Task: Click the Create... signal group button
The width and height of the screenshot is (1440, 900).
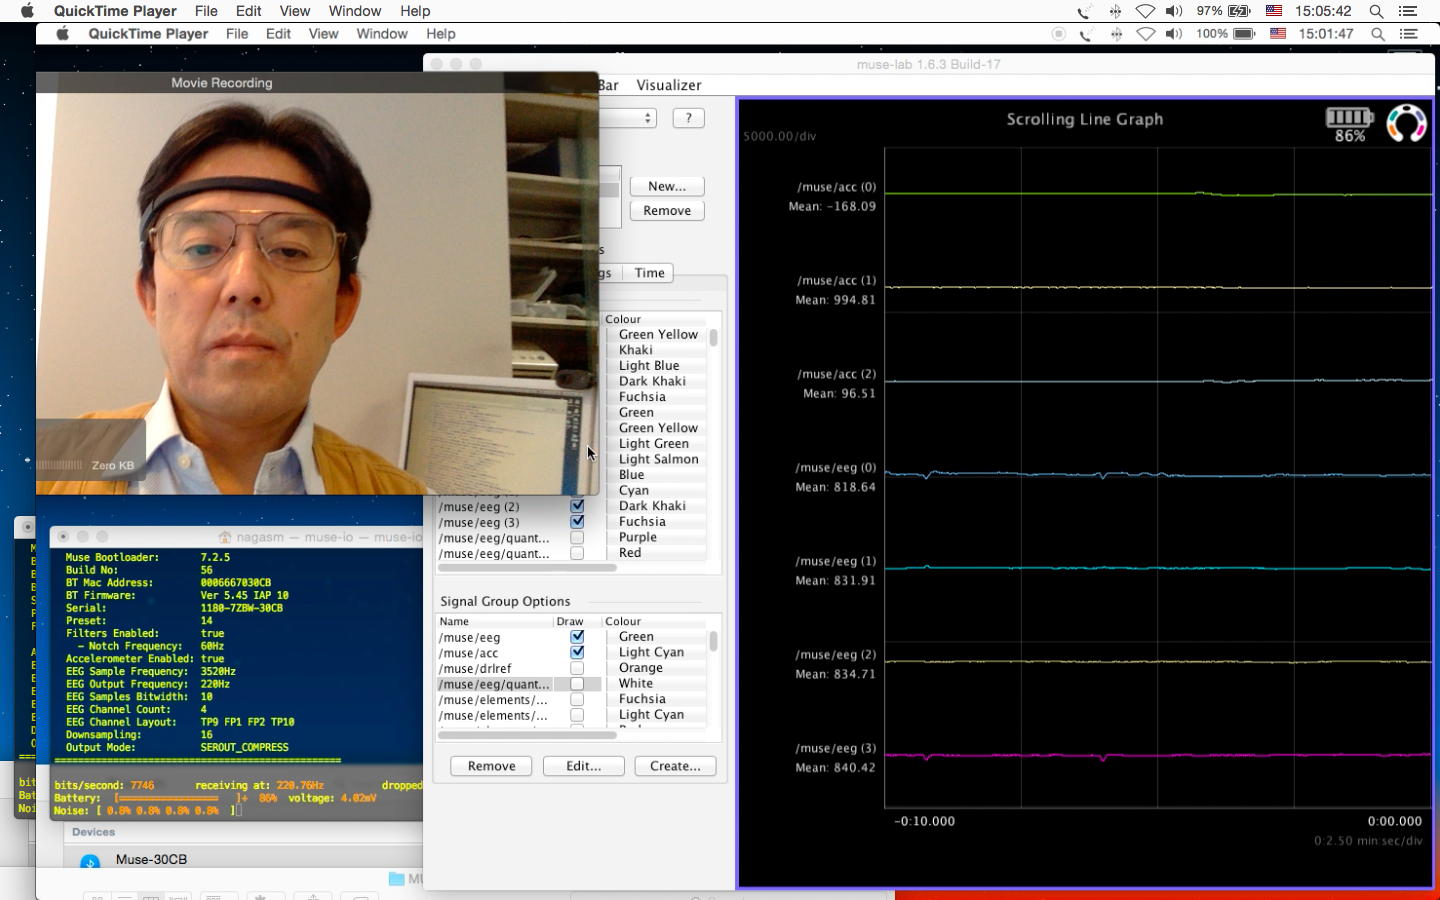Action: [x=675, y=766]
